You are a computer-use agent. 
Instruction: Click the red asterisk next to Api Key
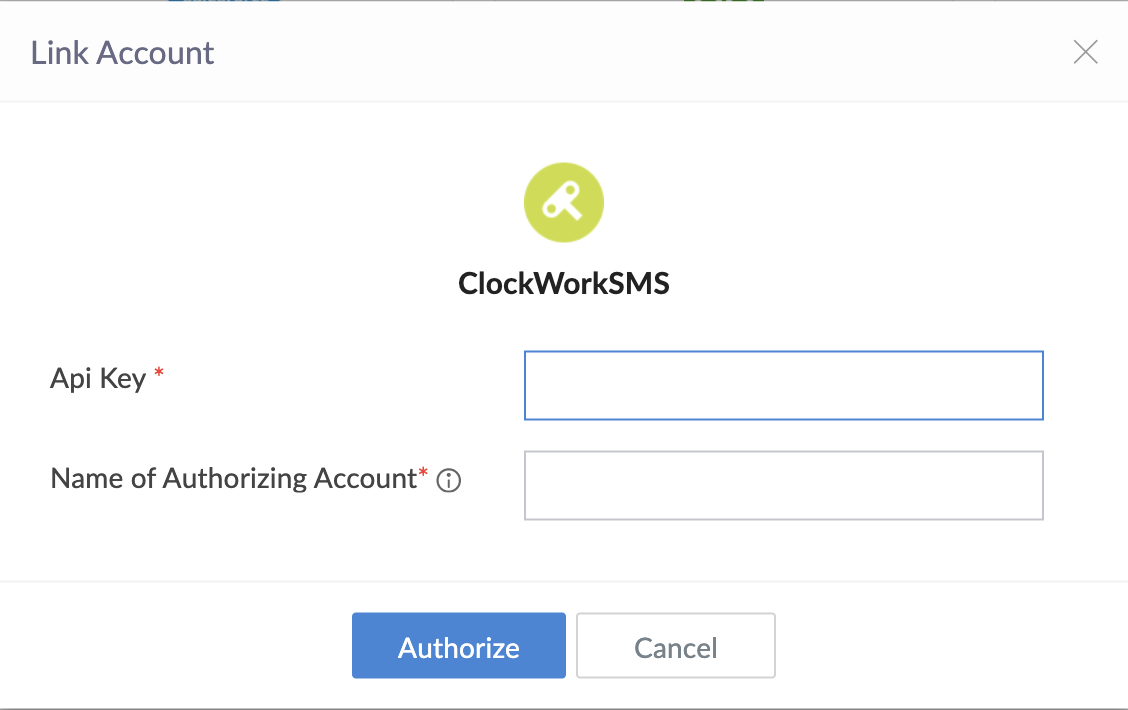159,375
